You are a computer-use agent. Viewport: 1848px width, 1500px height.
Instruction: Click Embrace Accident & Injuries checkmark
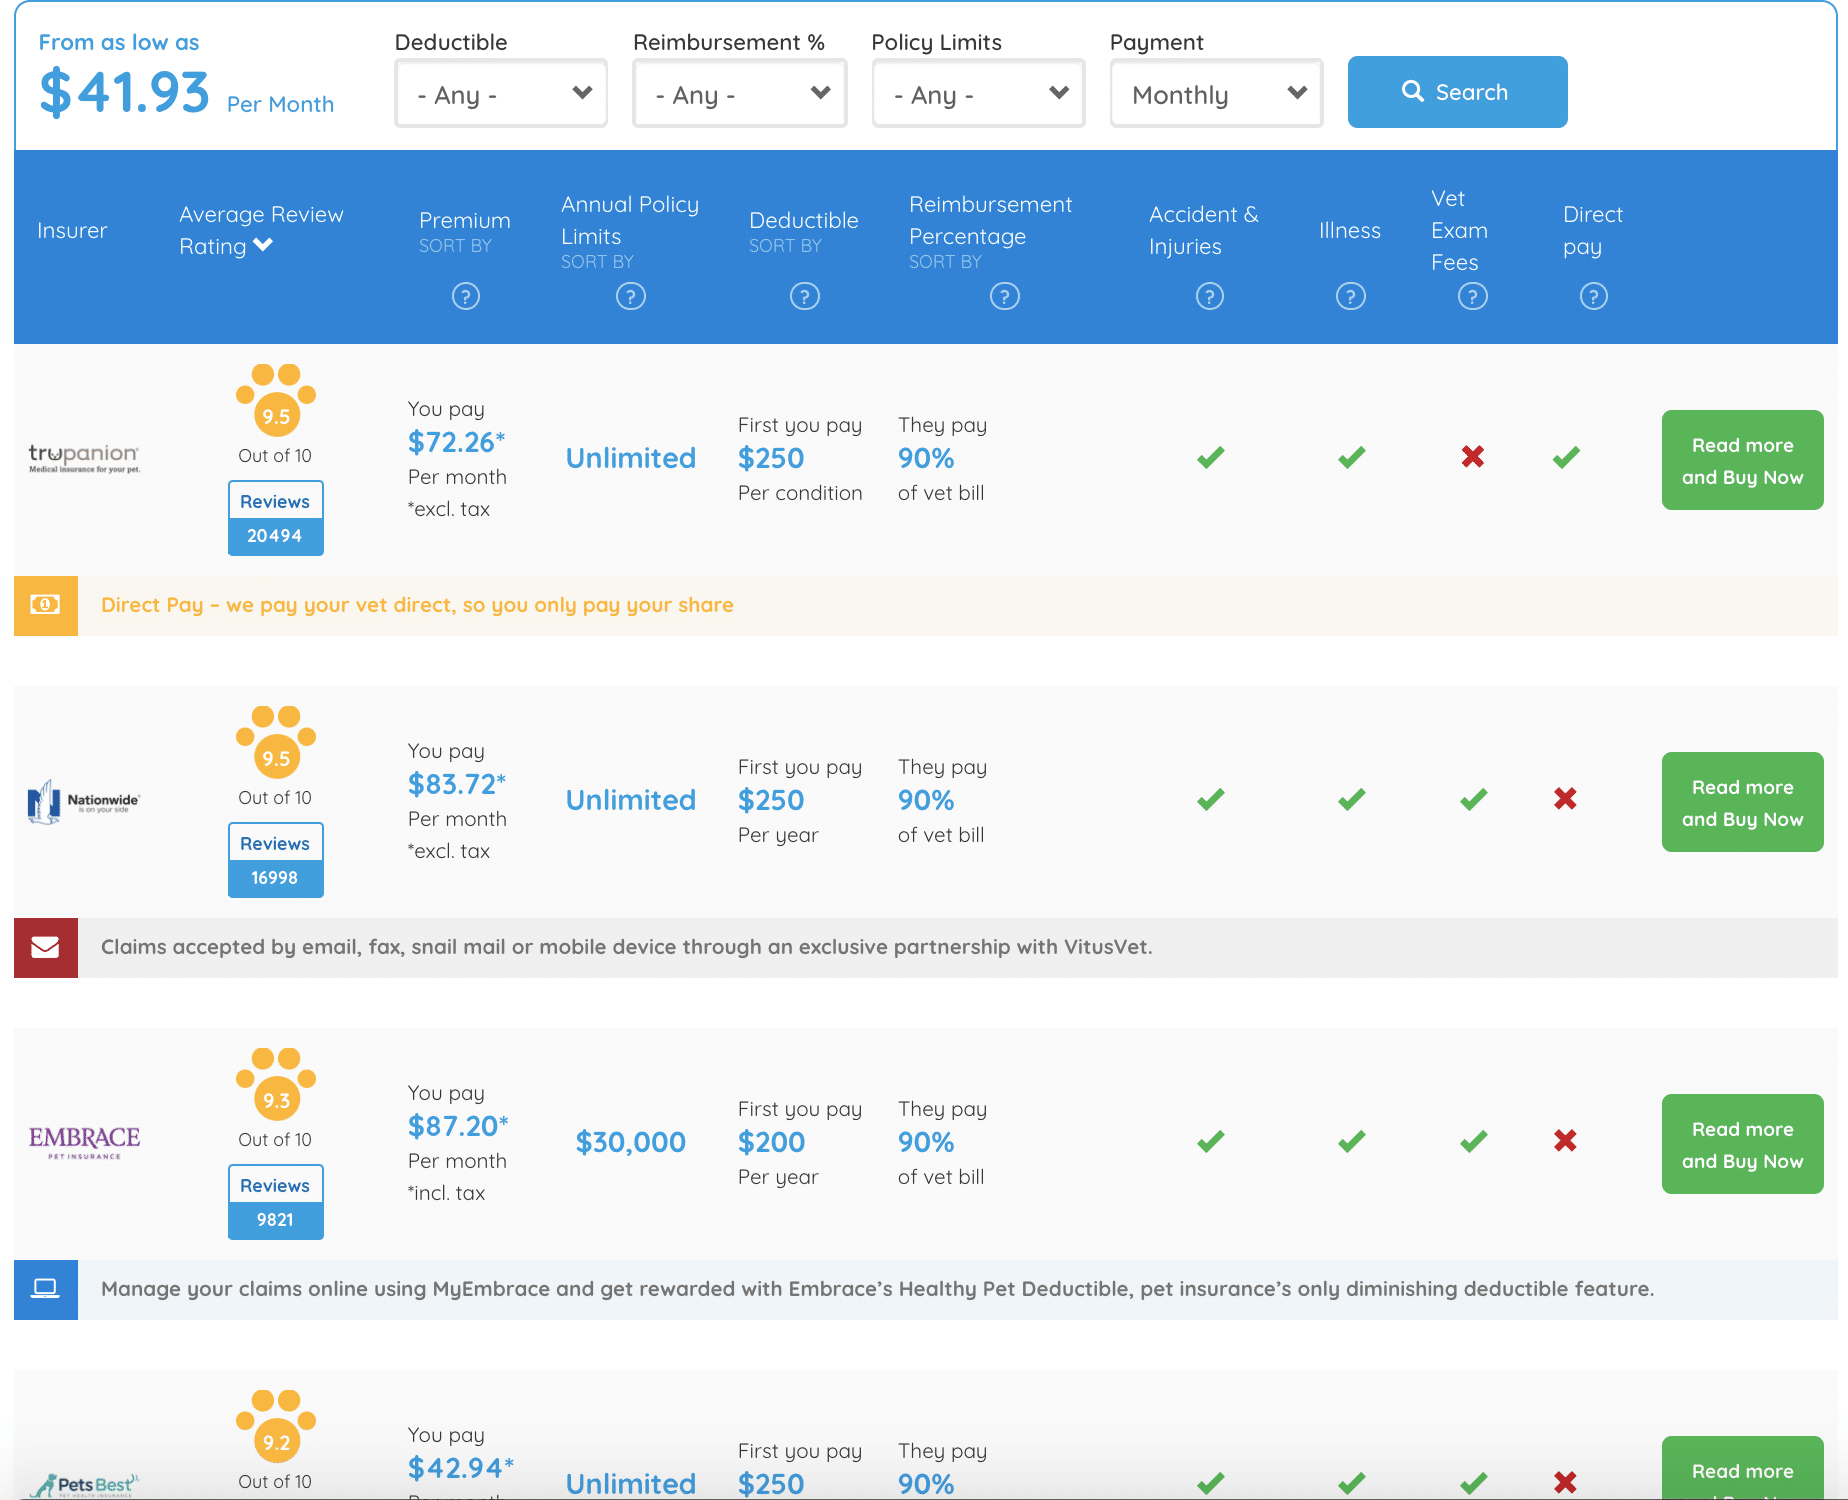pos(1211,1142)
